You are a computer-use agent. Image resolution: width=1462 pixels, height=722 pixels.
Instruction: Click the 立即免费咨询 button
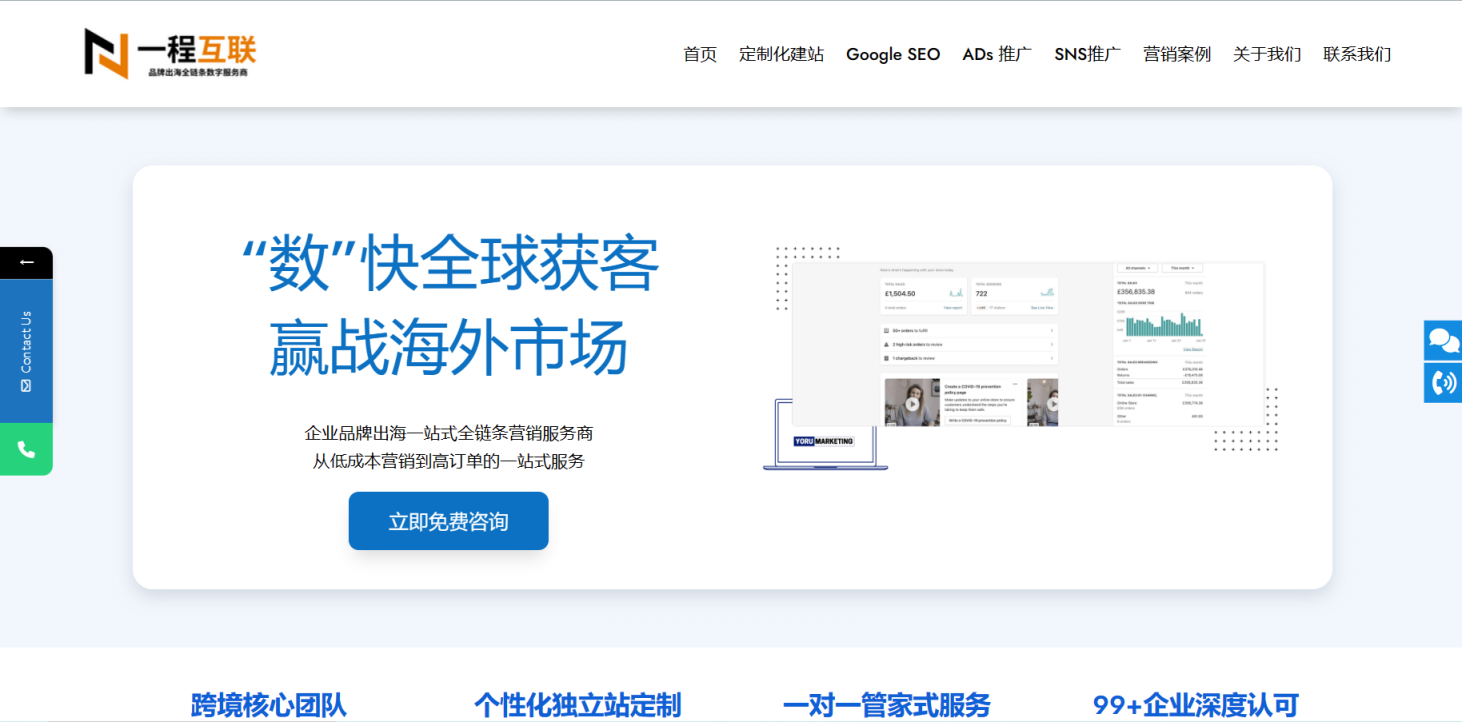pyautogui.click(x=447, y=520)
